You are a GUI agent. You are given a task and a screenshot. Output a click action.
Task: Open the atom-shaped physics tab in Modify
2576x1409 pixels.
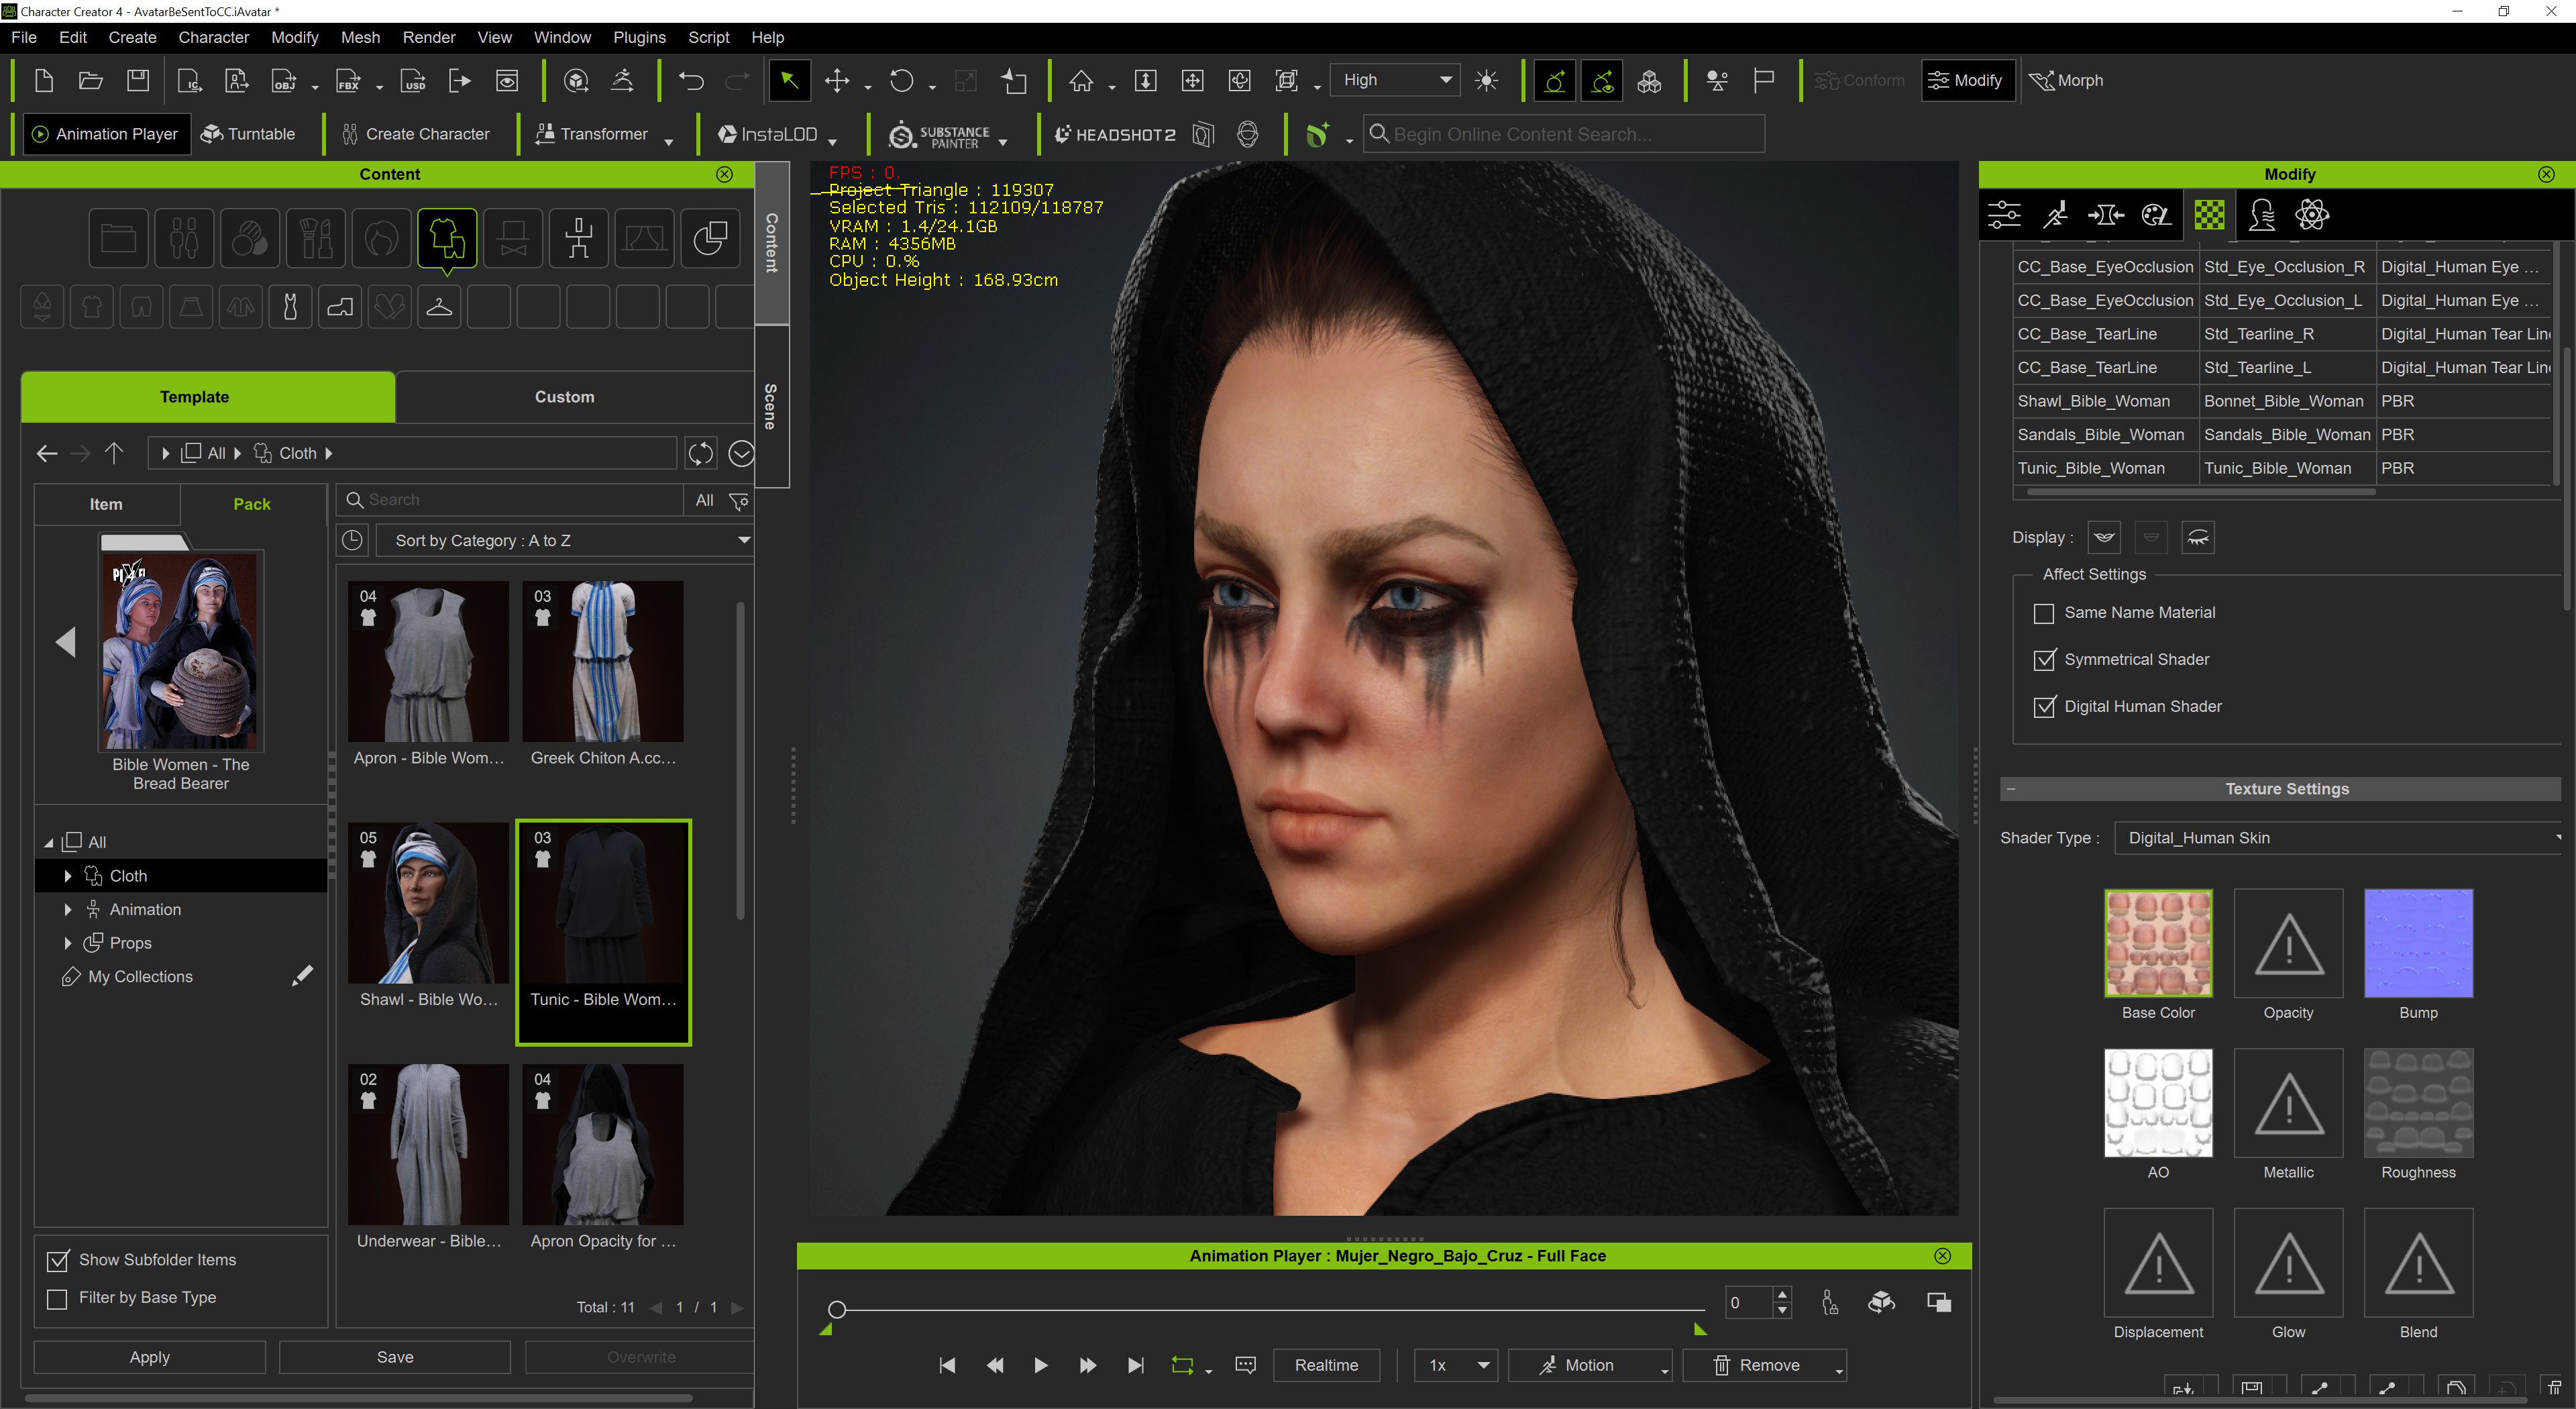coord(2313,215)
